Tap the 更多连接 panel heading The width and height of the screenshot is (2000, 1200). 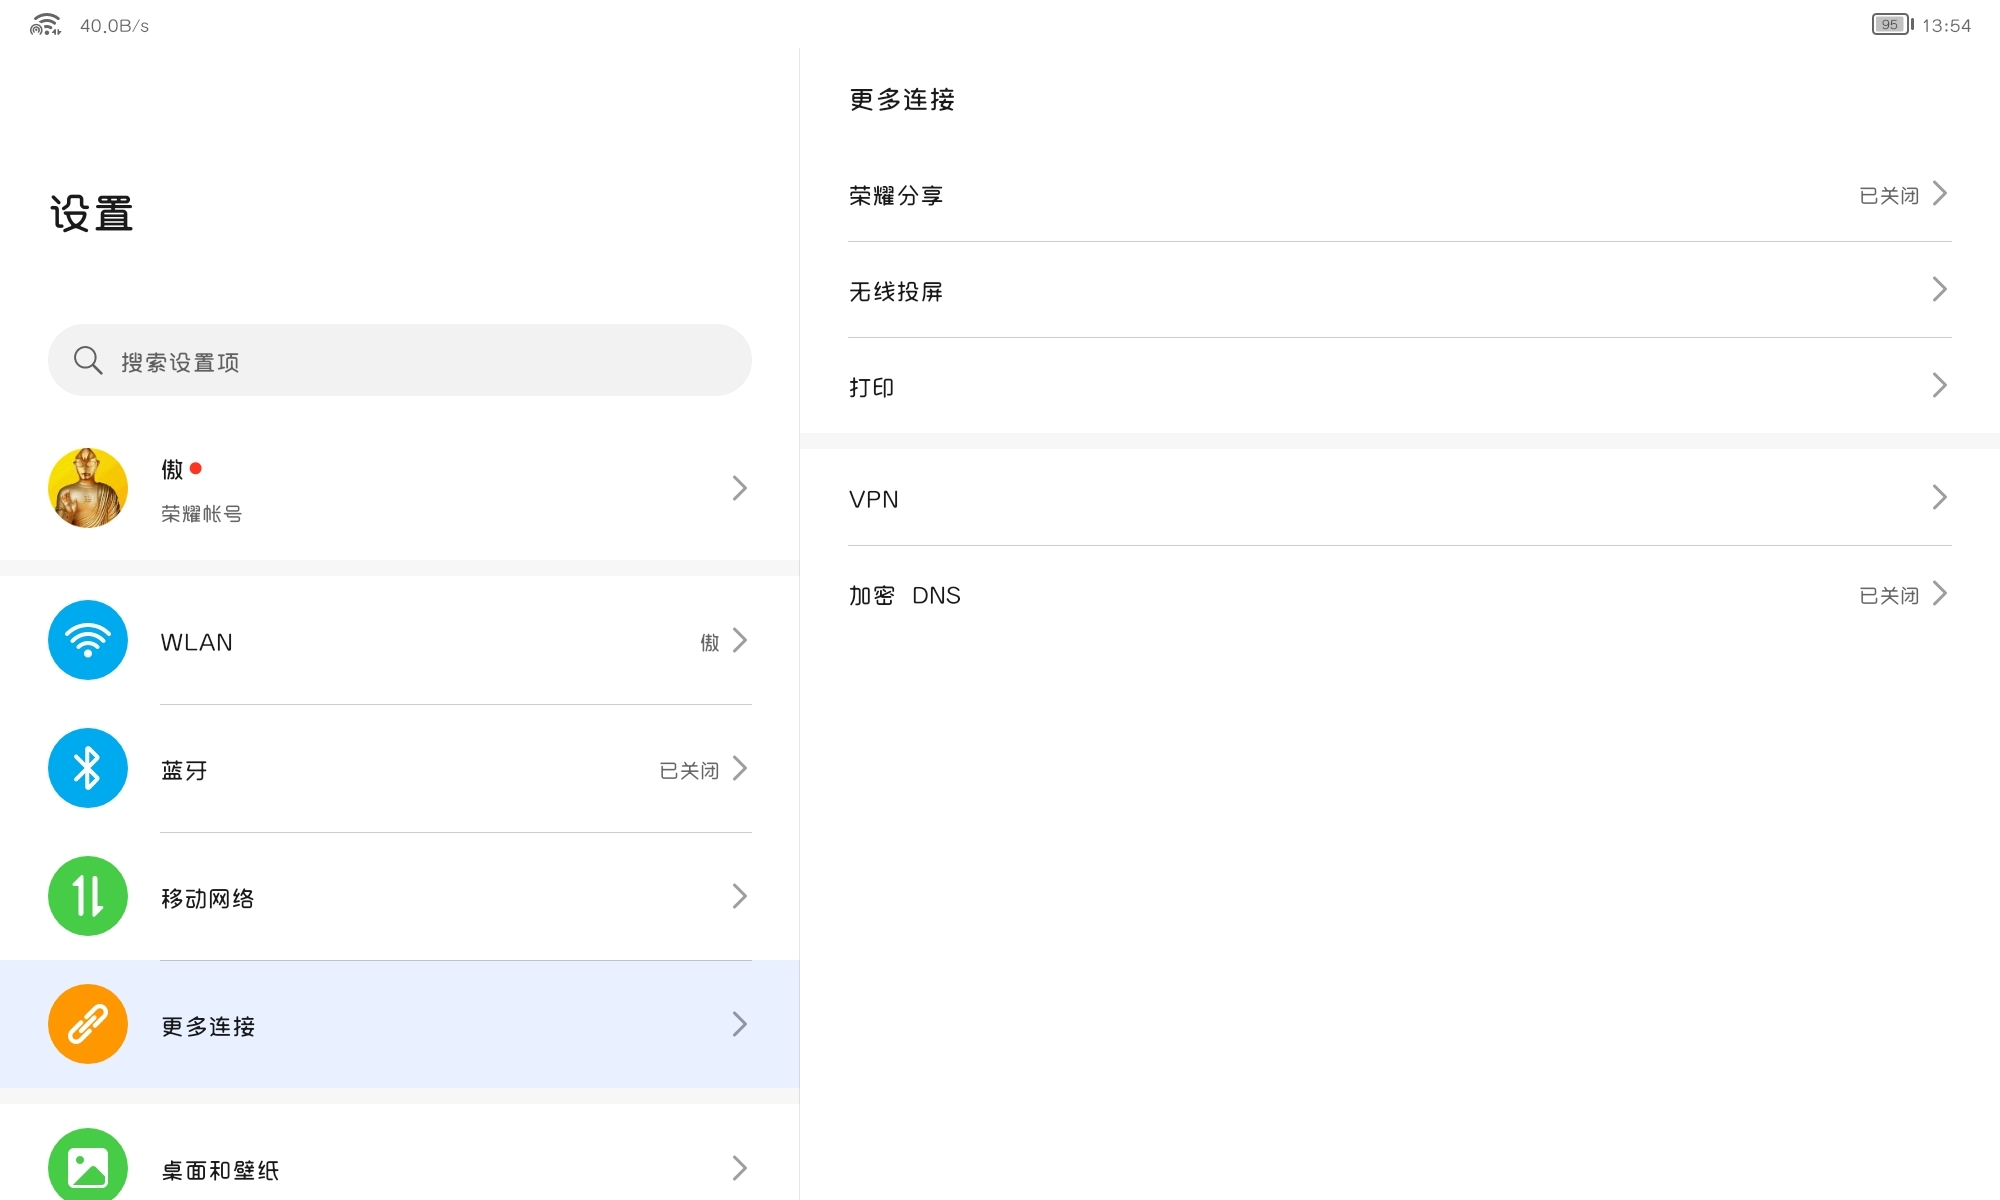click(902, 100)
